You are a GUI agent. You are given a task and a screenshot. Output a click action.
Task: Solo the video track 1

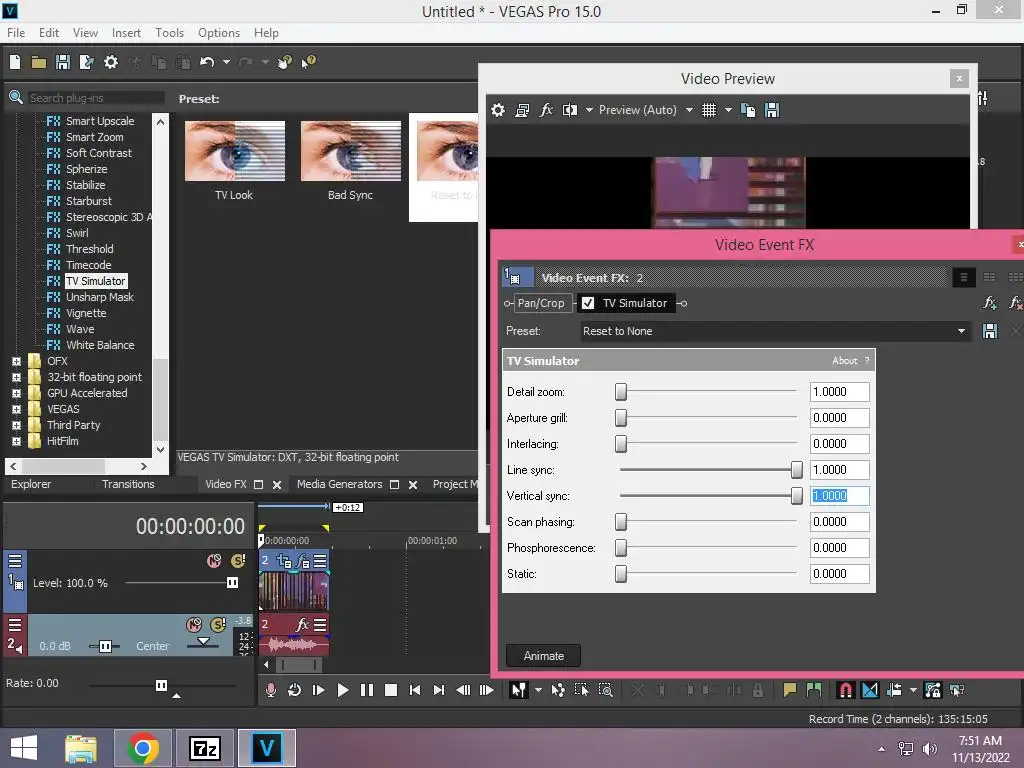238,560
